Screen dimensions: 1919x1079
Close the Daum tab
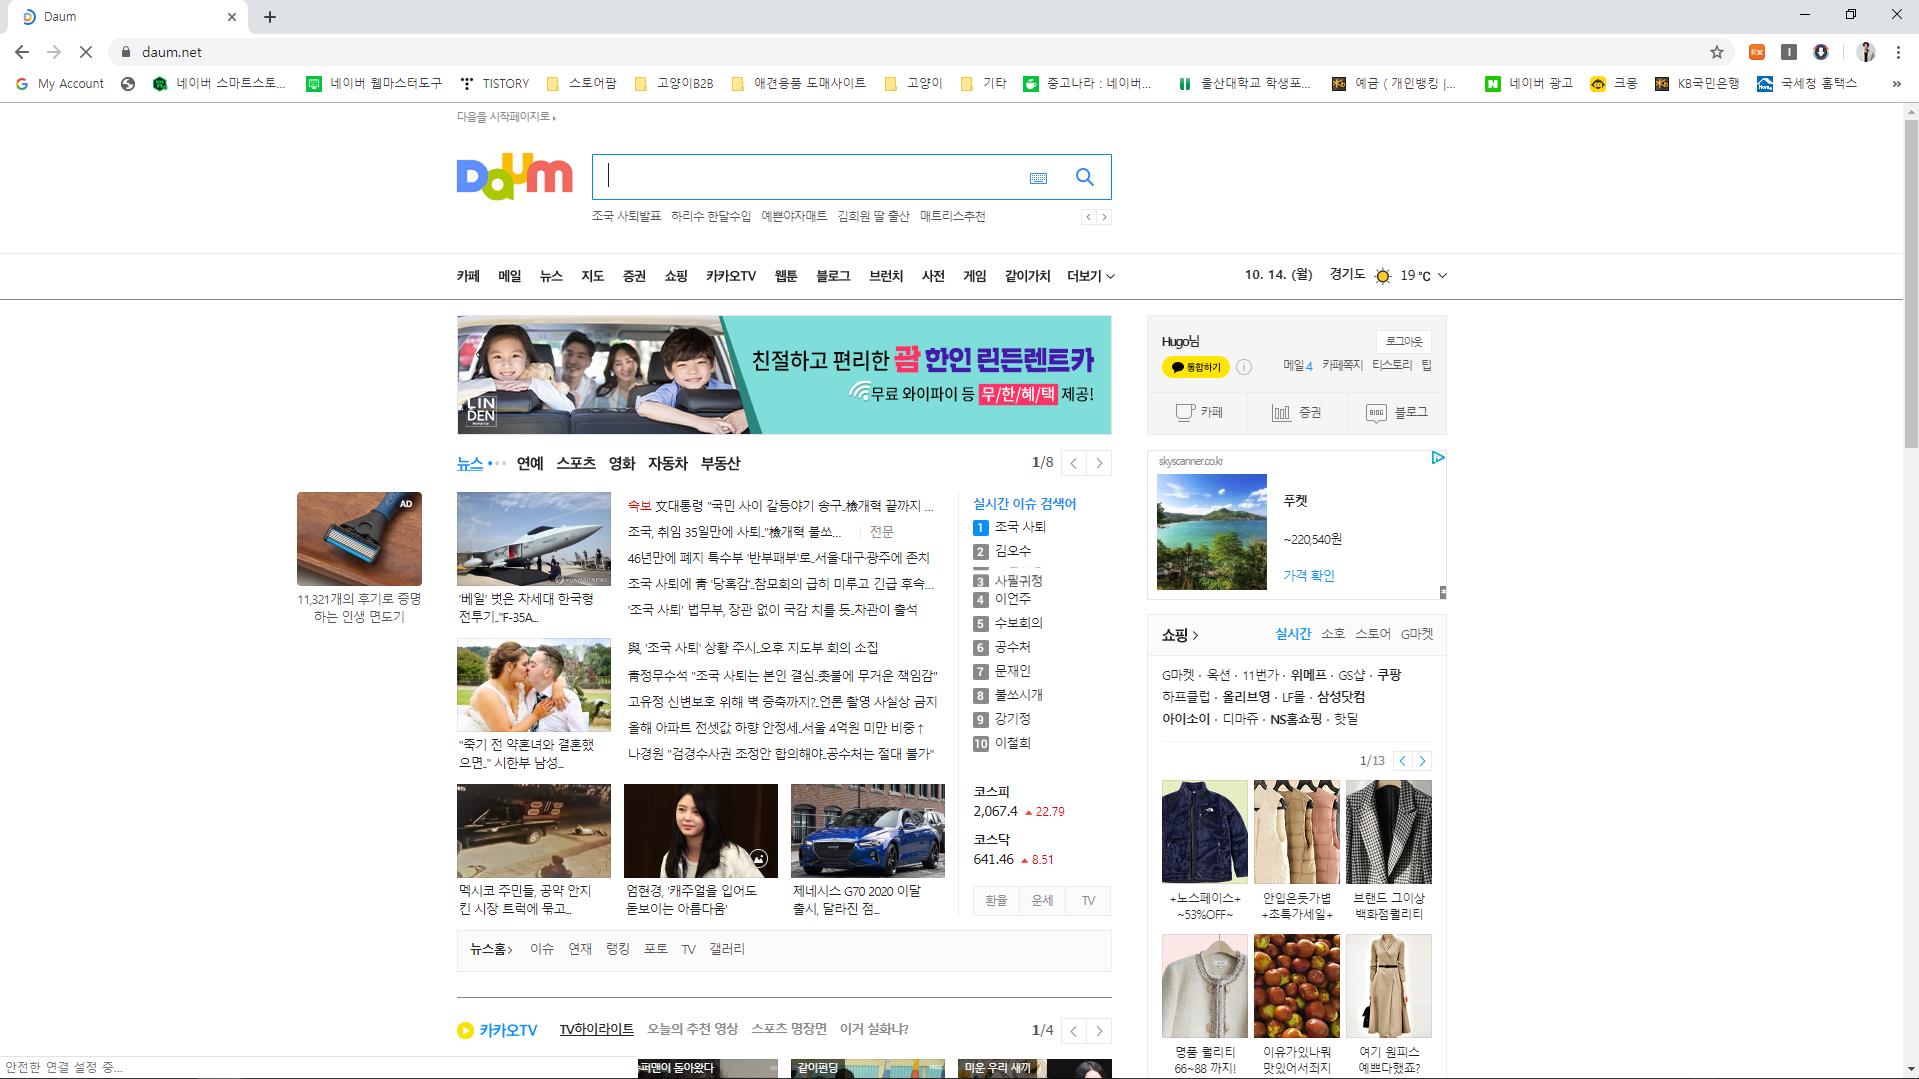(x=232, y=17)
